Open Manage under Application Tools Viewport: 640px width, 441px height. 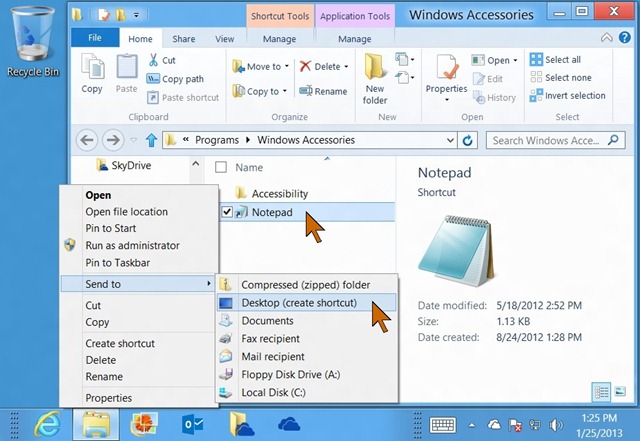354,39
